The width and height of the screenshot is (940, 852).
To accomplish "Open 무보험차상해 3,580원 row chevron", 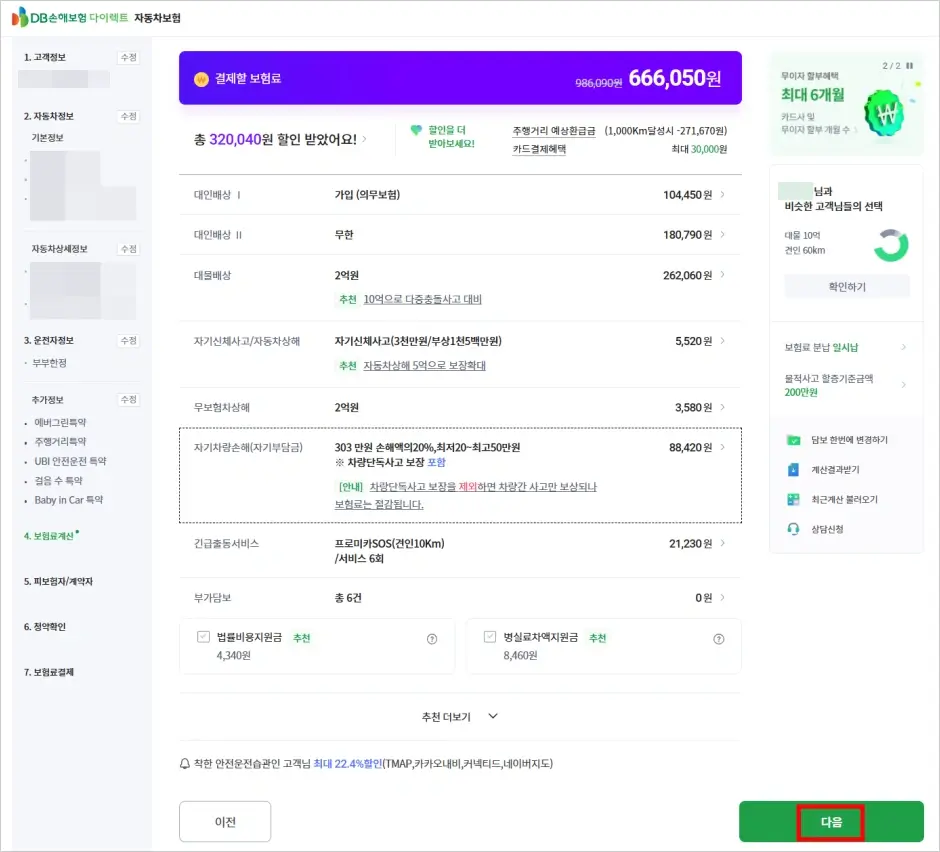I will click(x=722, y=407).
